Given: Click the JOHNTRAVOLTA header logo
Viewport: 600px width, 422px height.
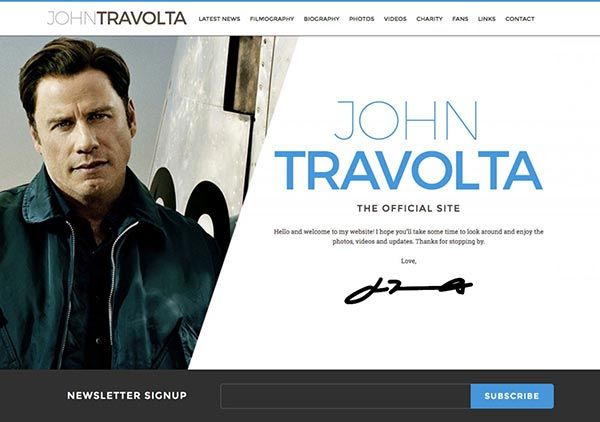Looking at the screenshot, I should [x=117, y=18].
